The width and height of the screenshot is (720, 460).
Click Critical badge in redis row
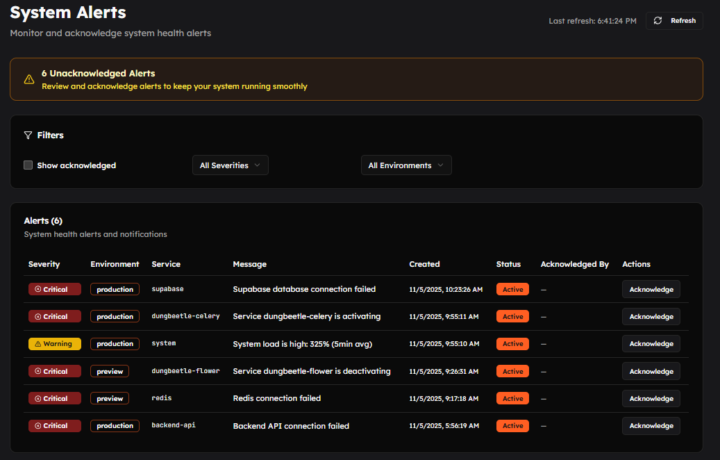pyautogui.click(x=55, y=398)
